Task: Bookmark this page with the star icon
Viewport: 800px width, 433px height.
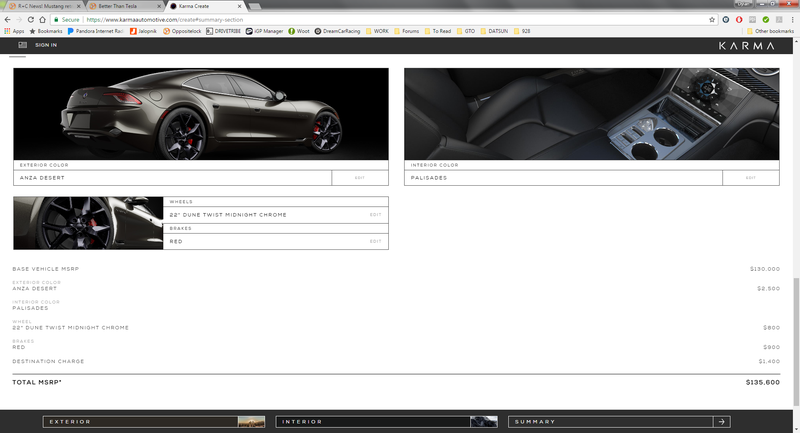Action: point(712,19)
